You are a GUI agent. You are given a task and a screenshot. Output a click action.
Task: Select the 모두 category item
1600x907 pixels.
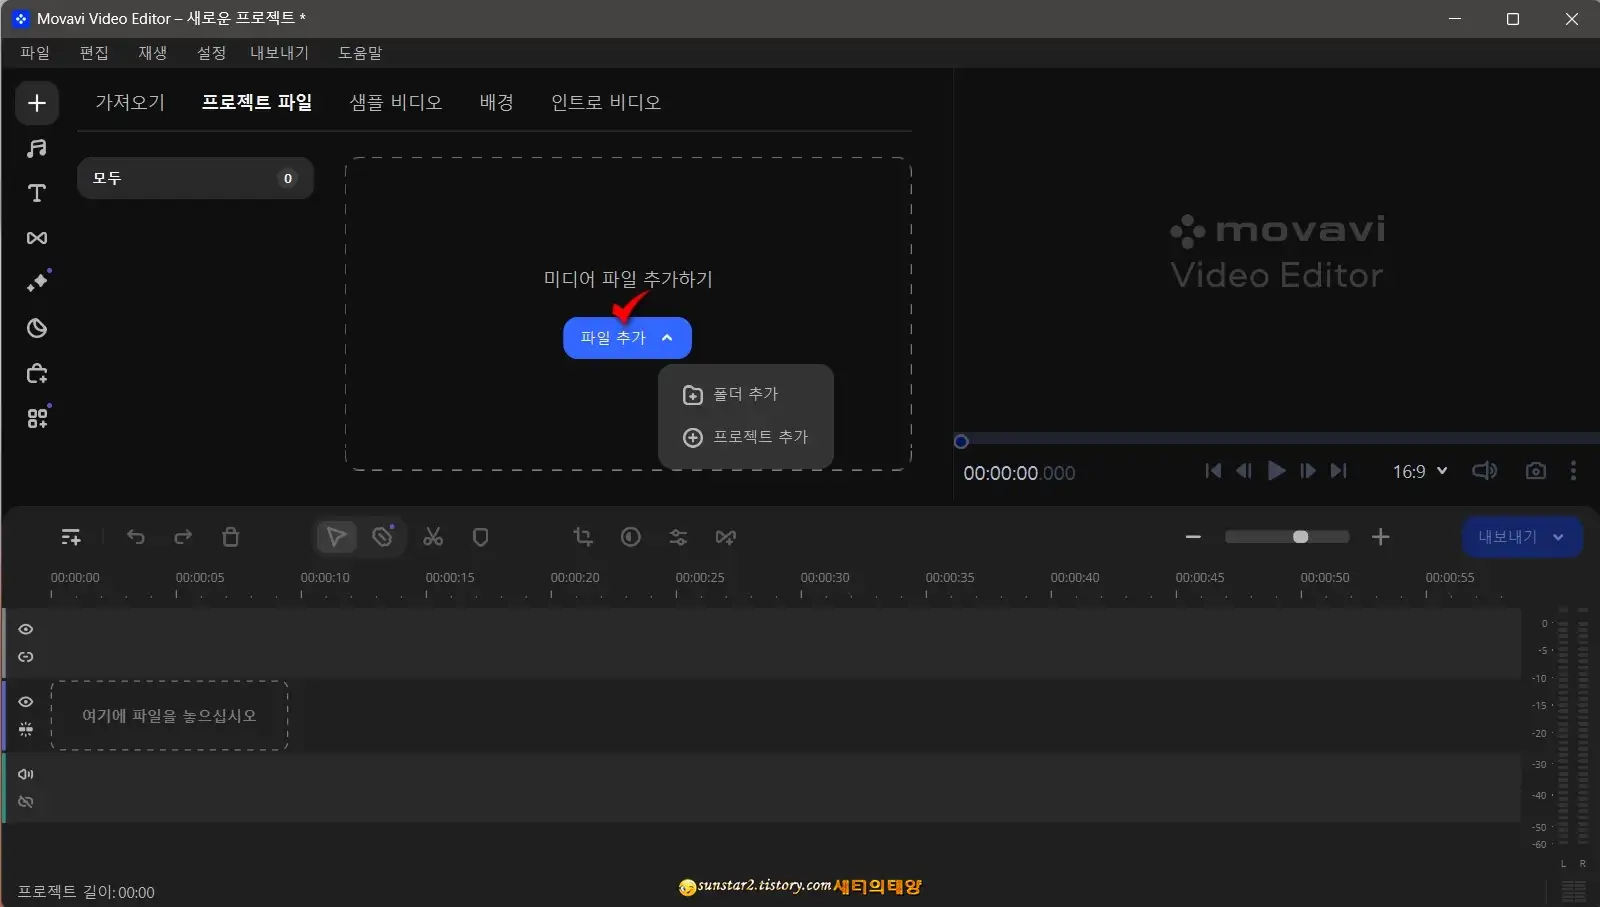click(195, 178)
